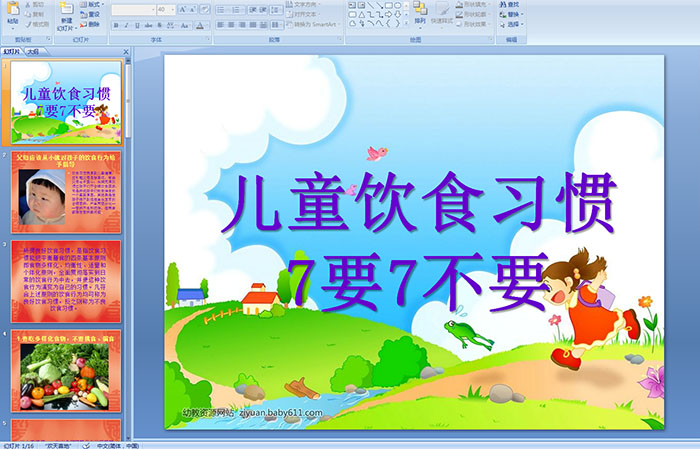The image size is (700, 449).
Task: Select the Right Arrow block shape
Action: pyautogui.click(x=388, y=14)
